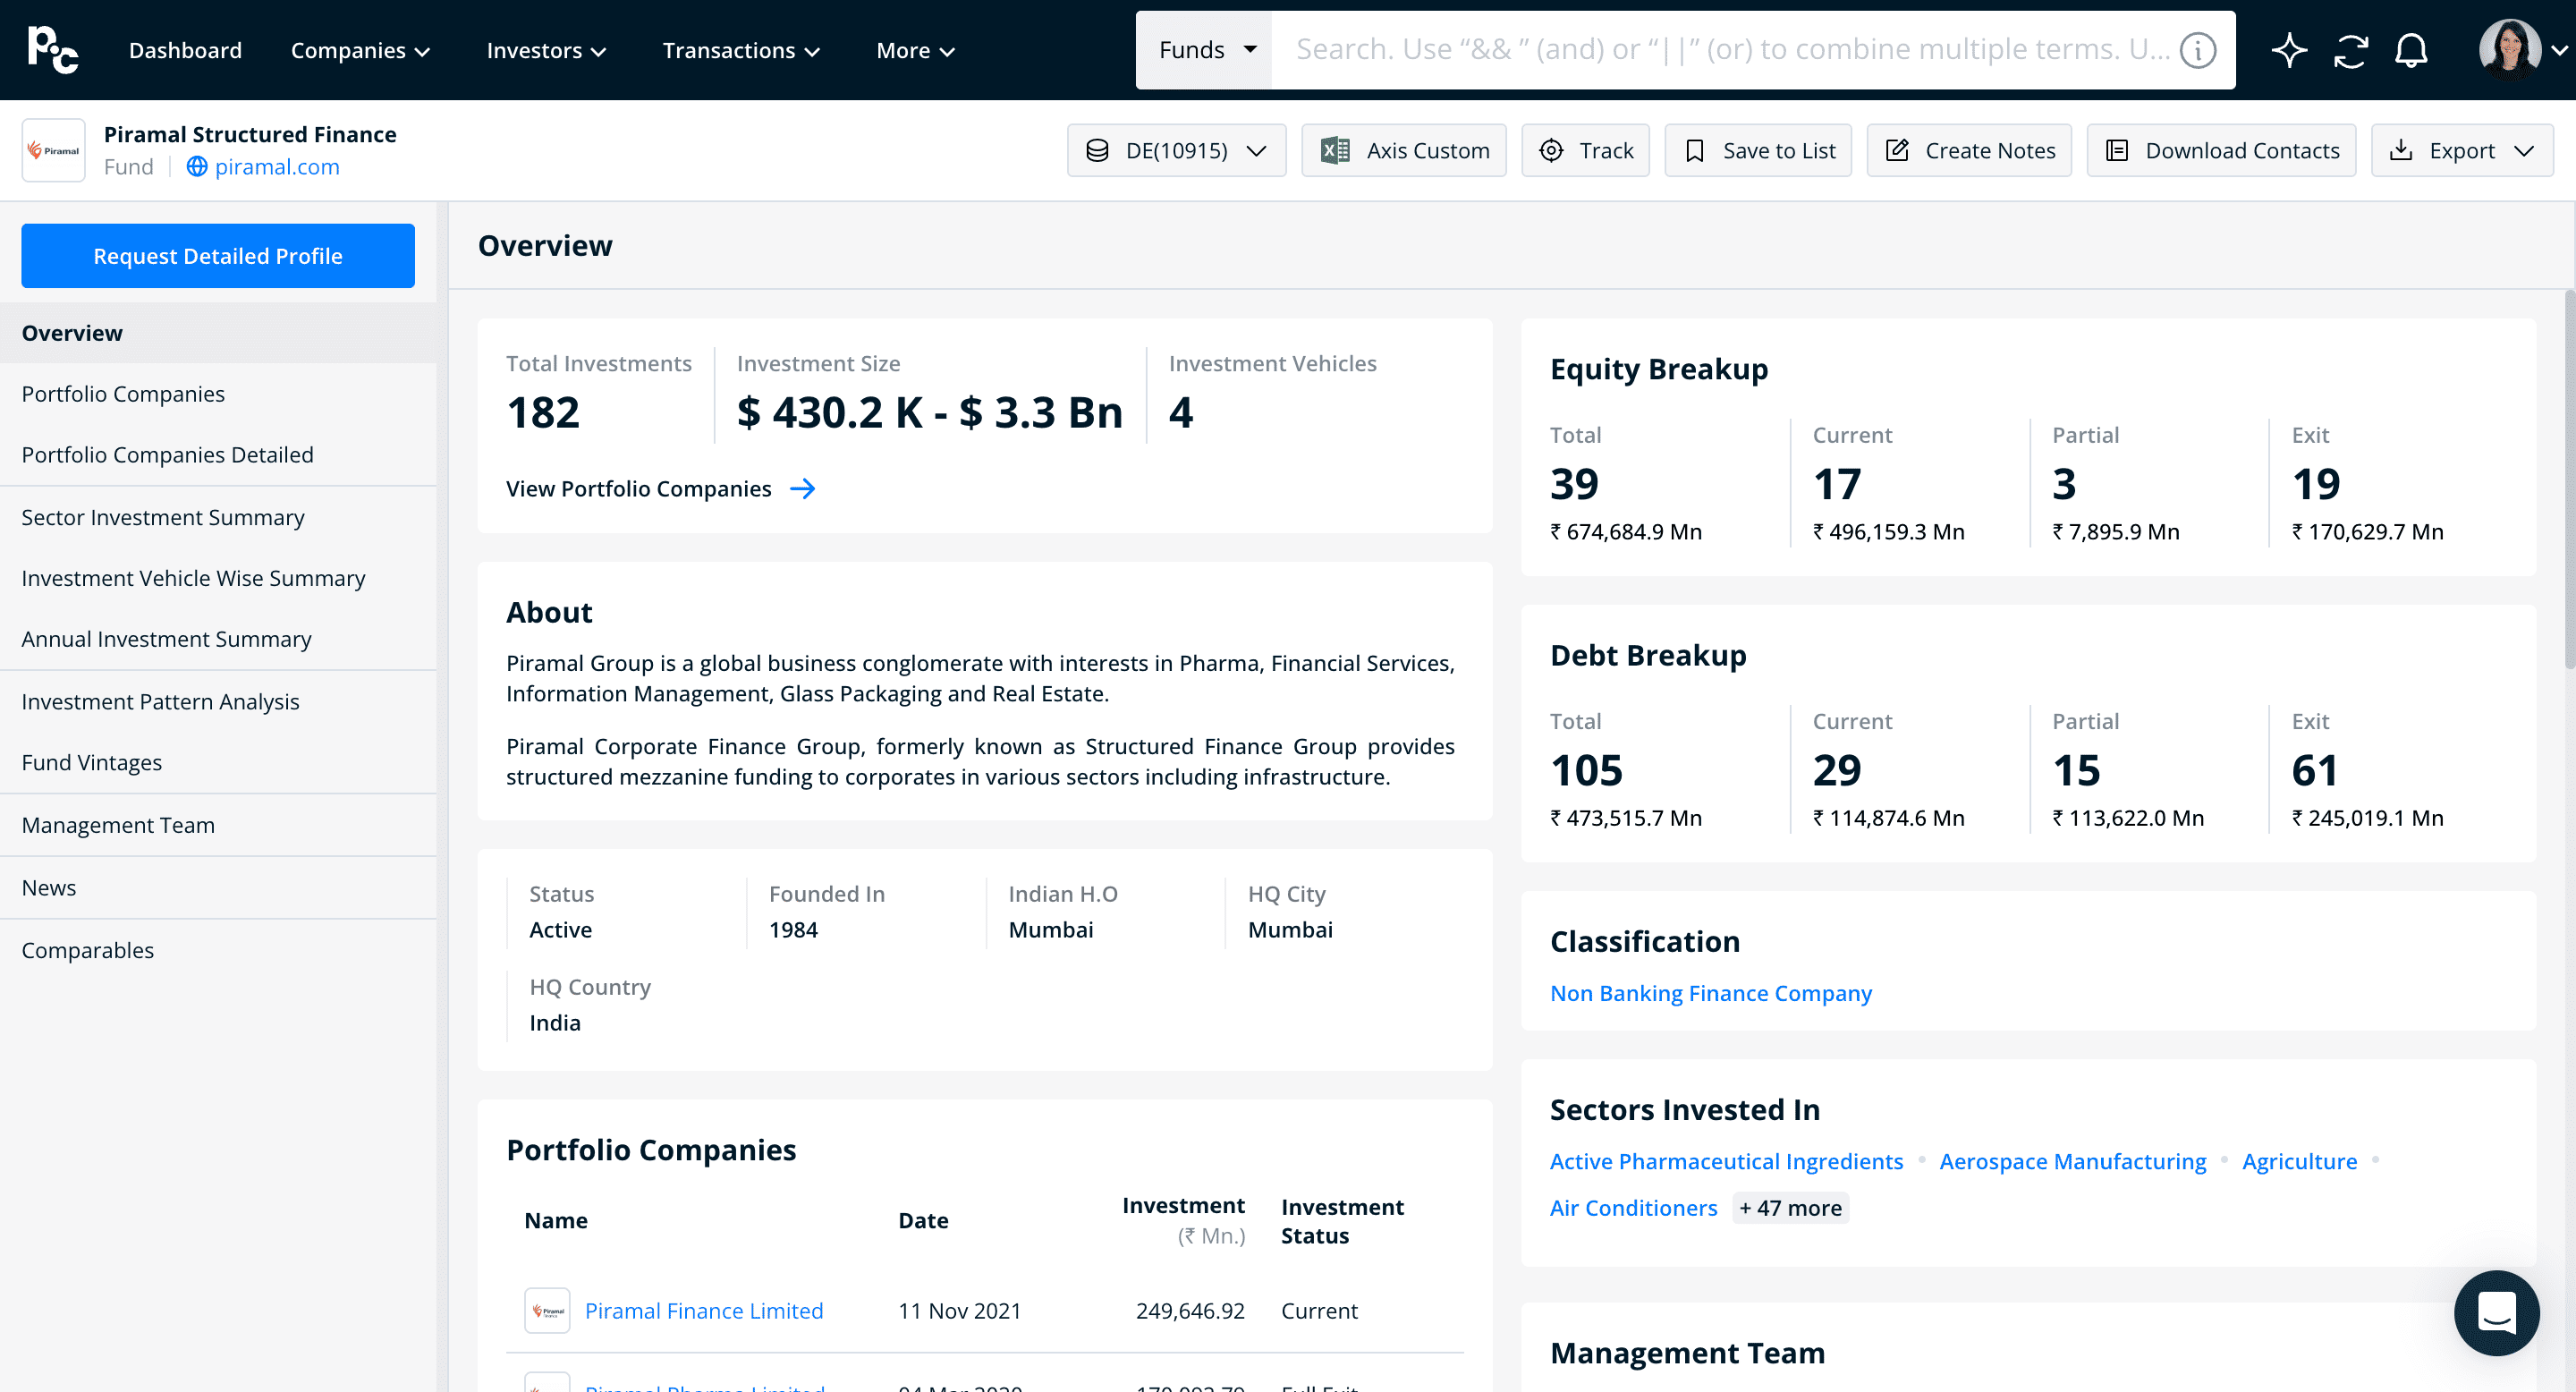Open Annual Investment Summary section
Image resolution: width=2576 pixels, height=1392 pixels.
click(x=218, y=639)
